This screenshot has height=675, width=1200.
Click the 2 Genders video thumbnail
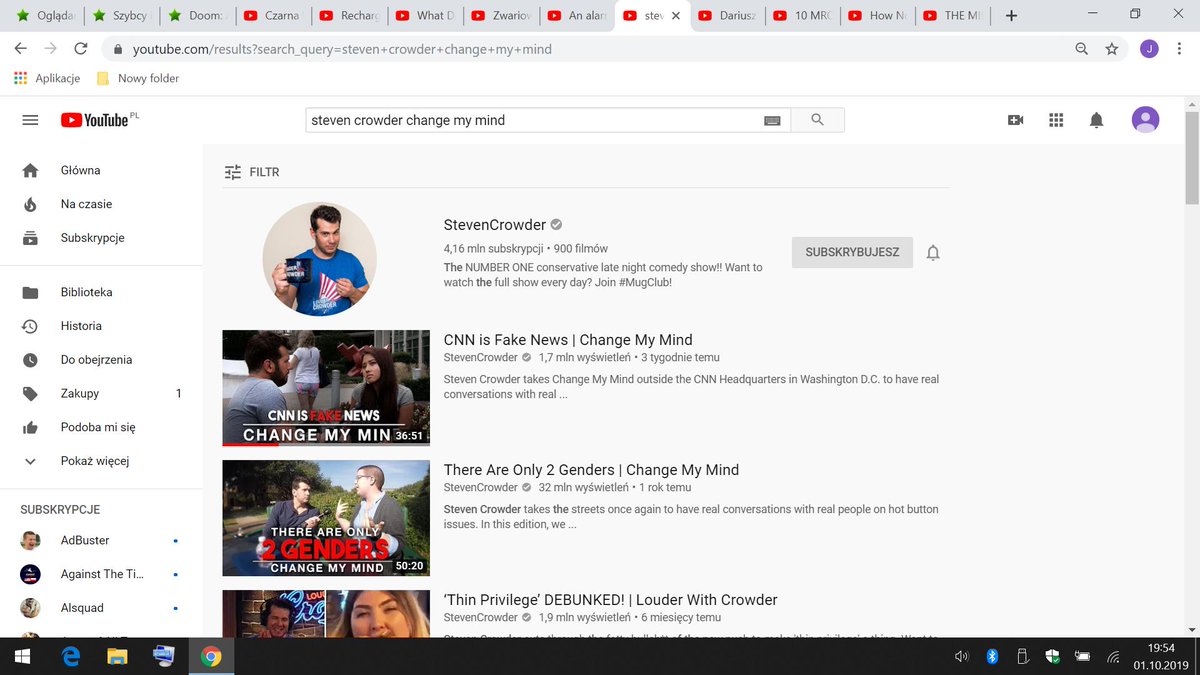coord(326,518)
